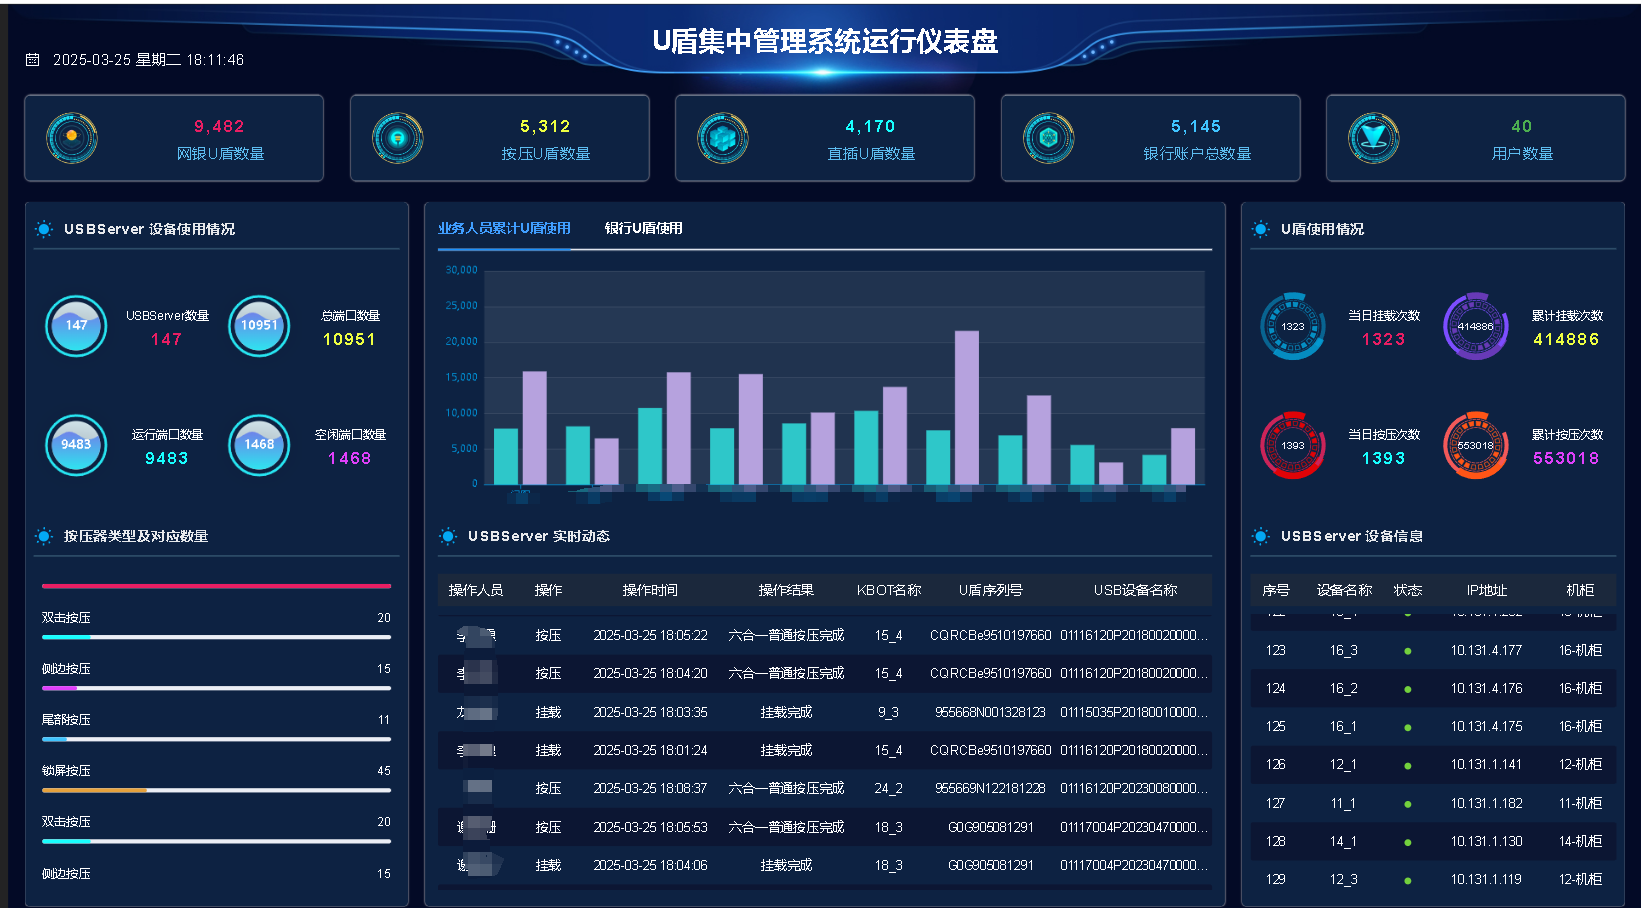
Task: Switch to the 银行U盾使用 tab
Action: pos(643,228)
